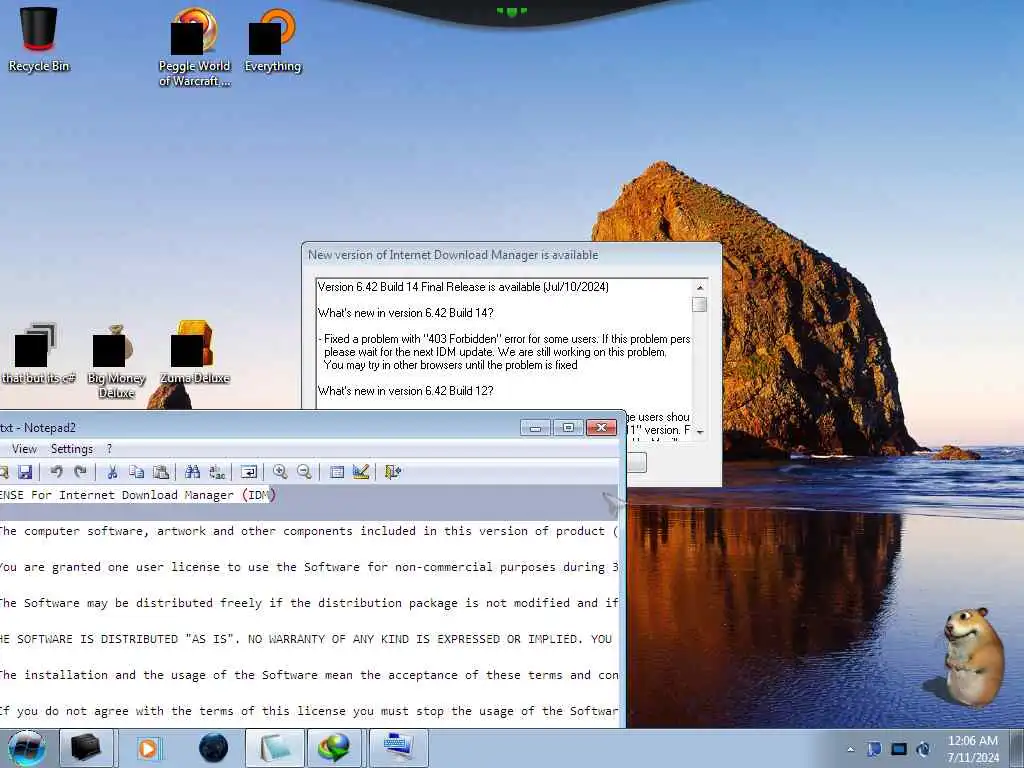1024x768 pixels.
Task: Select the Zuma Deluxe desktop icon
Action: 195,353
